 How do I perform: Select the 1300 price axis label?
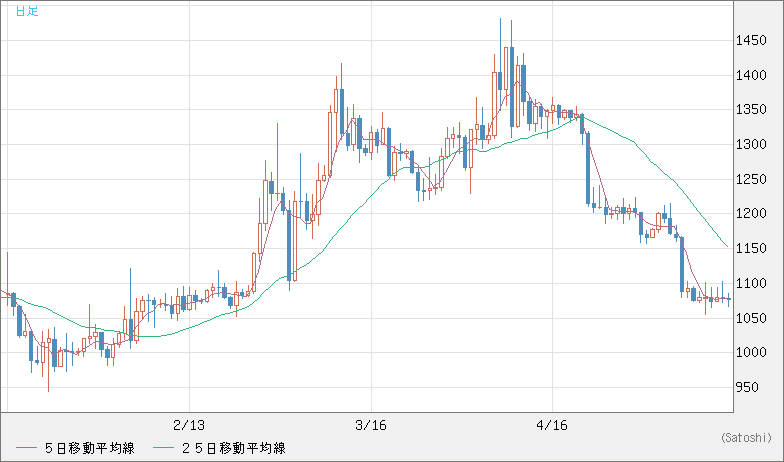[751, 144]
